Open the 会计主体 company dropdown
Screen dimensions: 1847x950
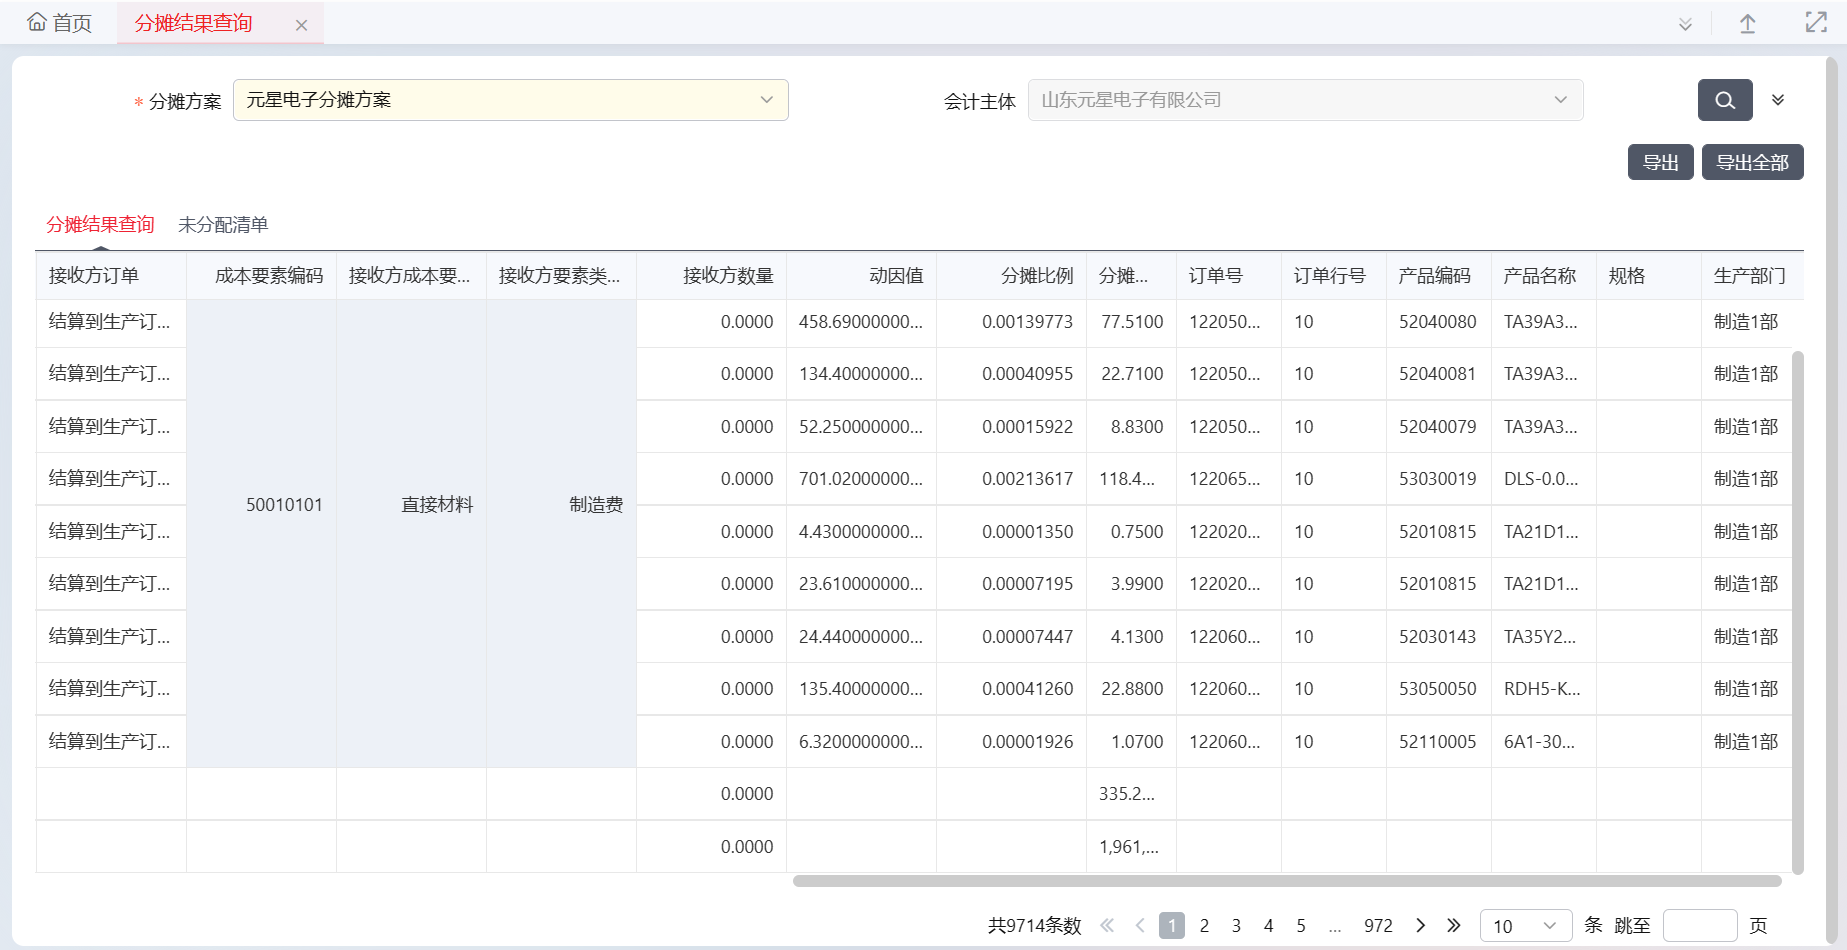coord(1560,100)
